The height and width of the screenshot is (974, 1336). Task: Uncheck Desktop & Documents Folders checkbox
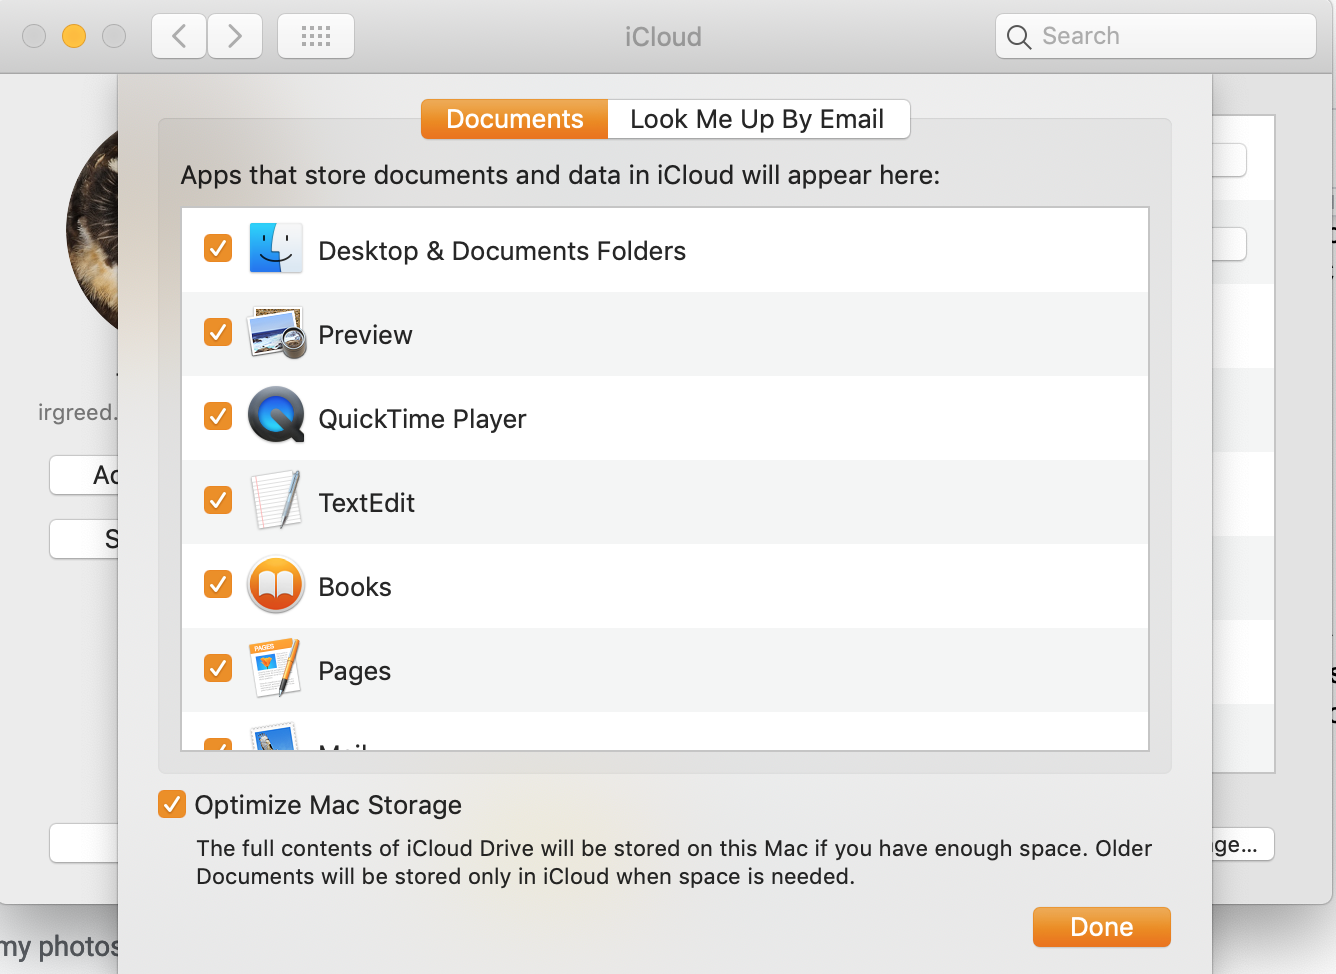pos(218,248)
